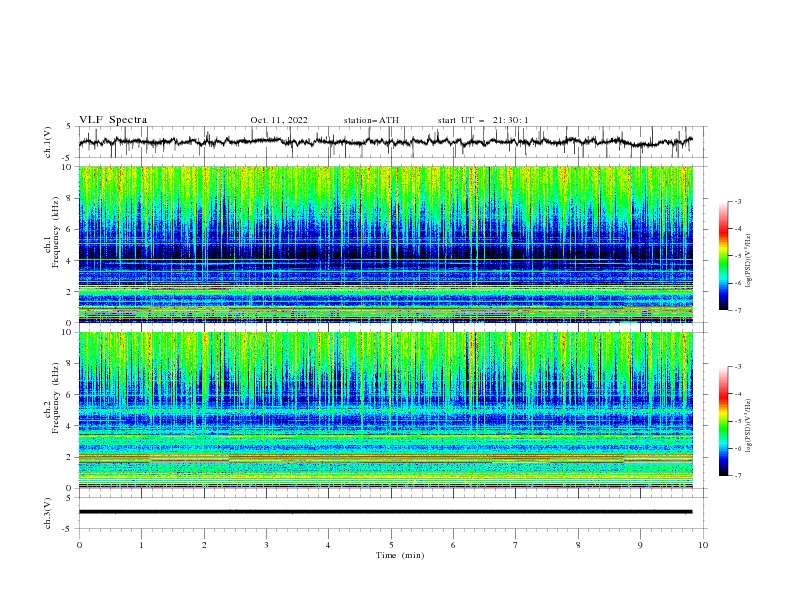Click the ch.2 'Frequency (kHz)' axis label

tap(55, 398)
